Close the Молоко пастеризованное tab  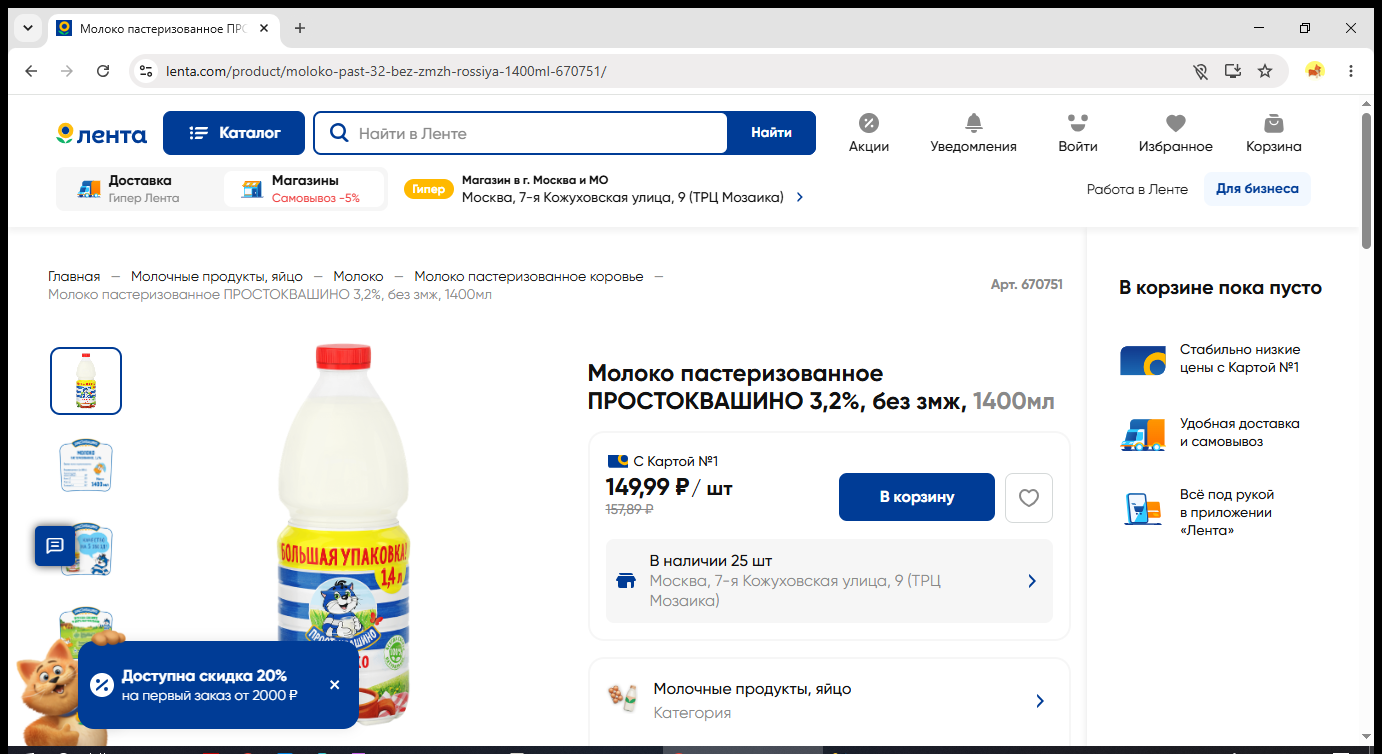[264, 28]
